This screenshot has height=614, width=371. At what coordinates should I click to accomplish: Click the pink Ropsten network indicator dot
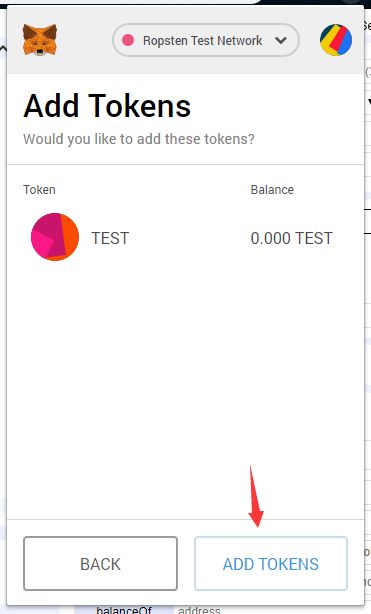128,40
